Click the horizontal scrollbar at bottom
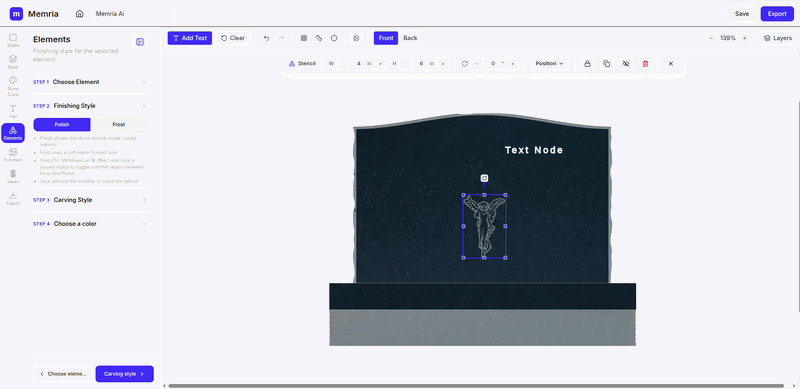The width and height of the screenshot is (800, 389). [476, 386]
